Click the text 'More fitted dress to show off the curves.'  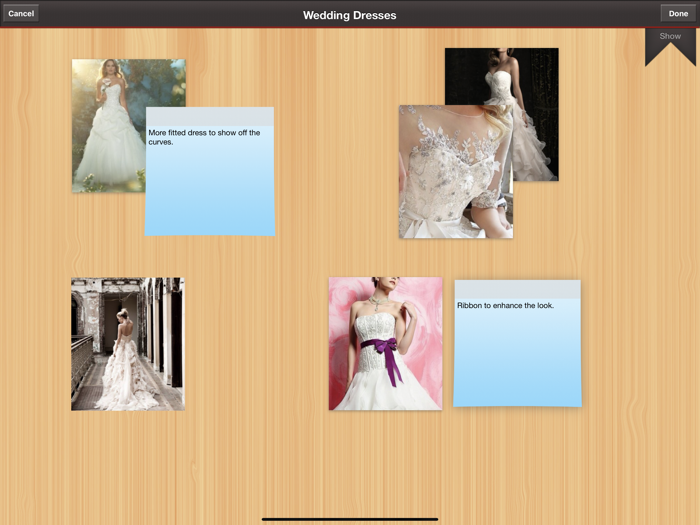tap(204, 137)
